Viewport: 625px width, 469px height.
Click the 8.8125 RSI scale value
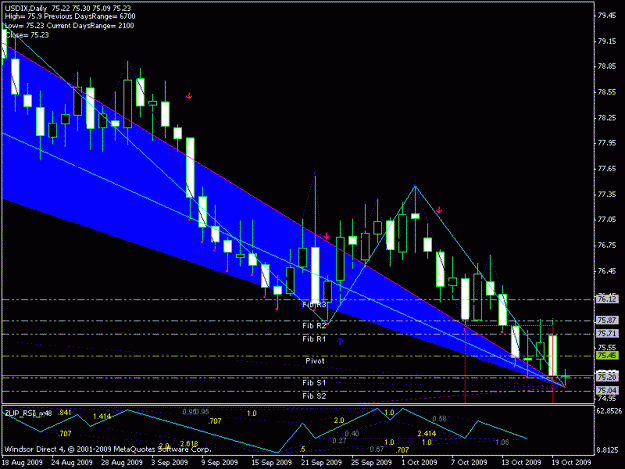pyautogui.click(x=607, y=451)
